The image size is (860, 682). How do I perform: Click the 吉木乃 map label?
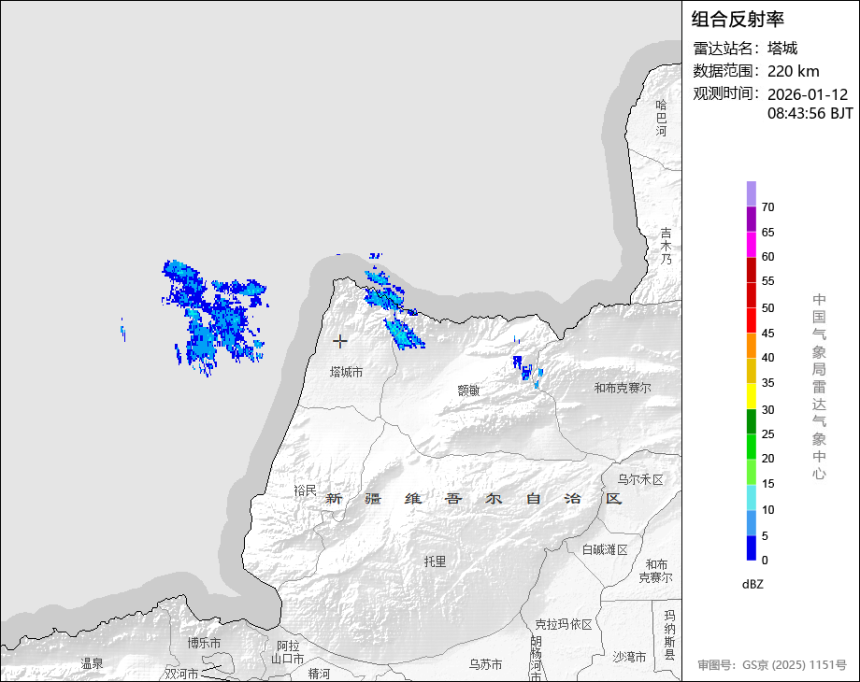pyautogui.click(x=665, y=246)
